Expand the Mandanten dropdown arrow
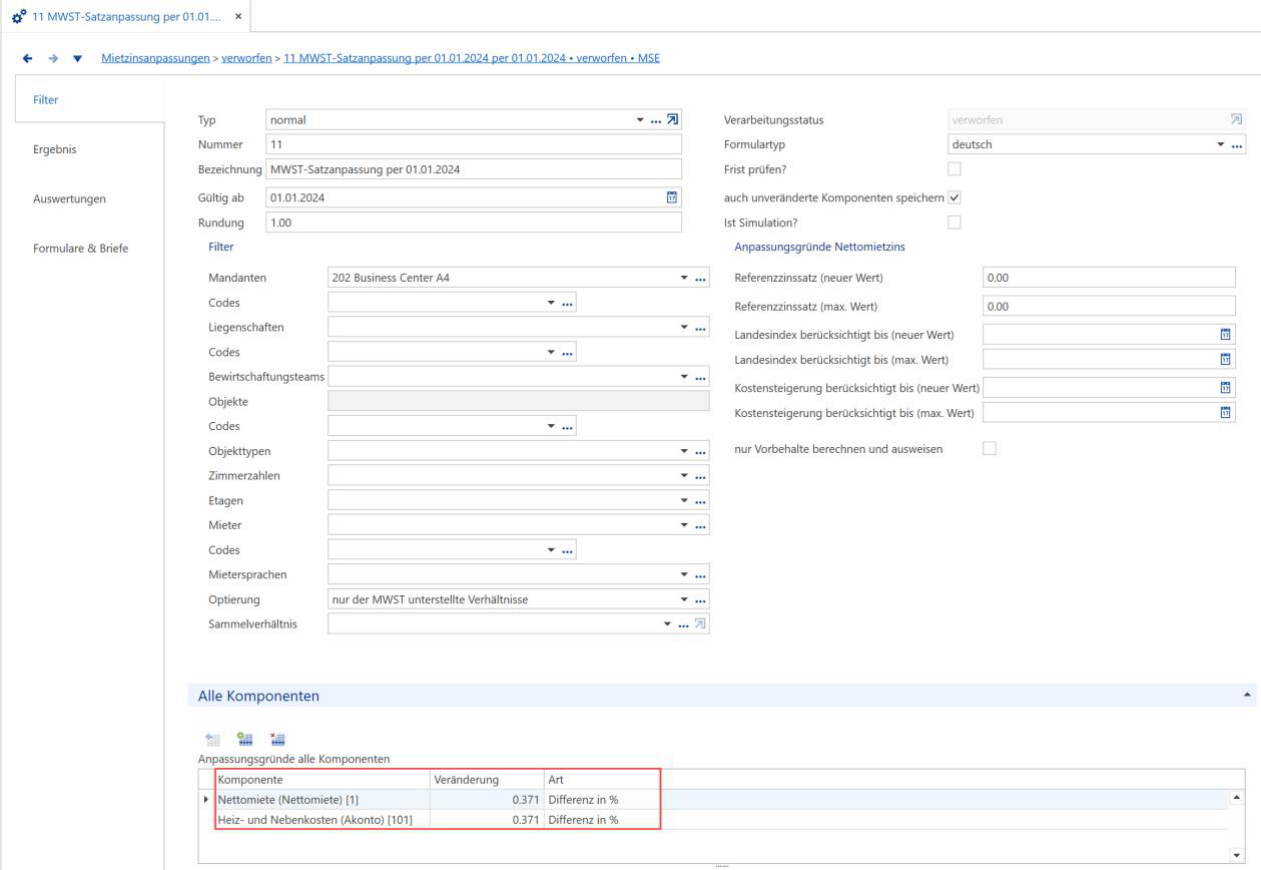 [x=685, y=278]
